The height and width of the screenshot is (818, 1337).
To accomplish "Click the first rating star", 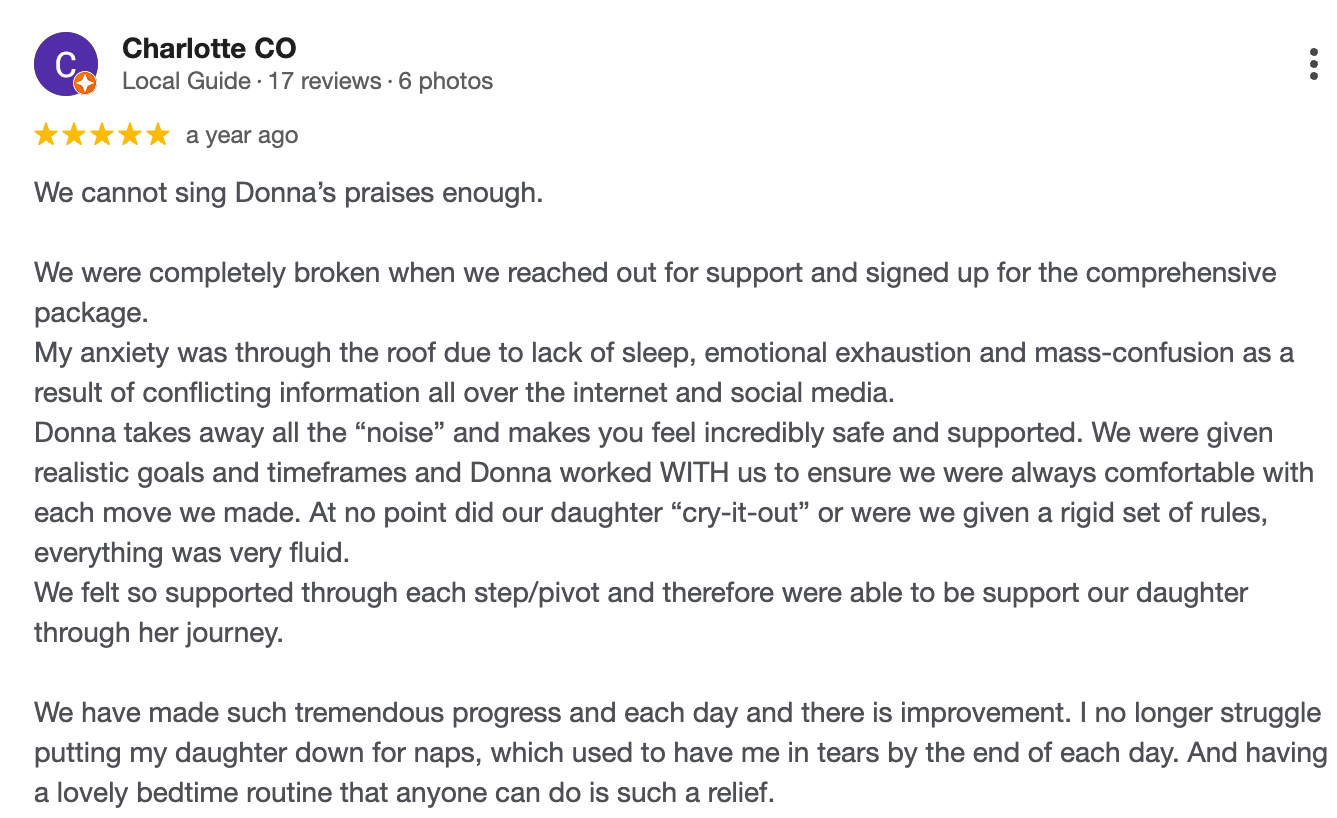I will coord(46,135).
